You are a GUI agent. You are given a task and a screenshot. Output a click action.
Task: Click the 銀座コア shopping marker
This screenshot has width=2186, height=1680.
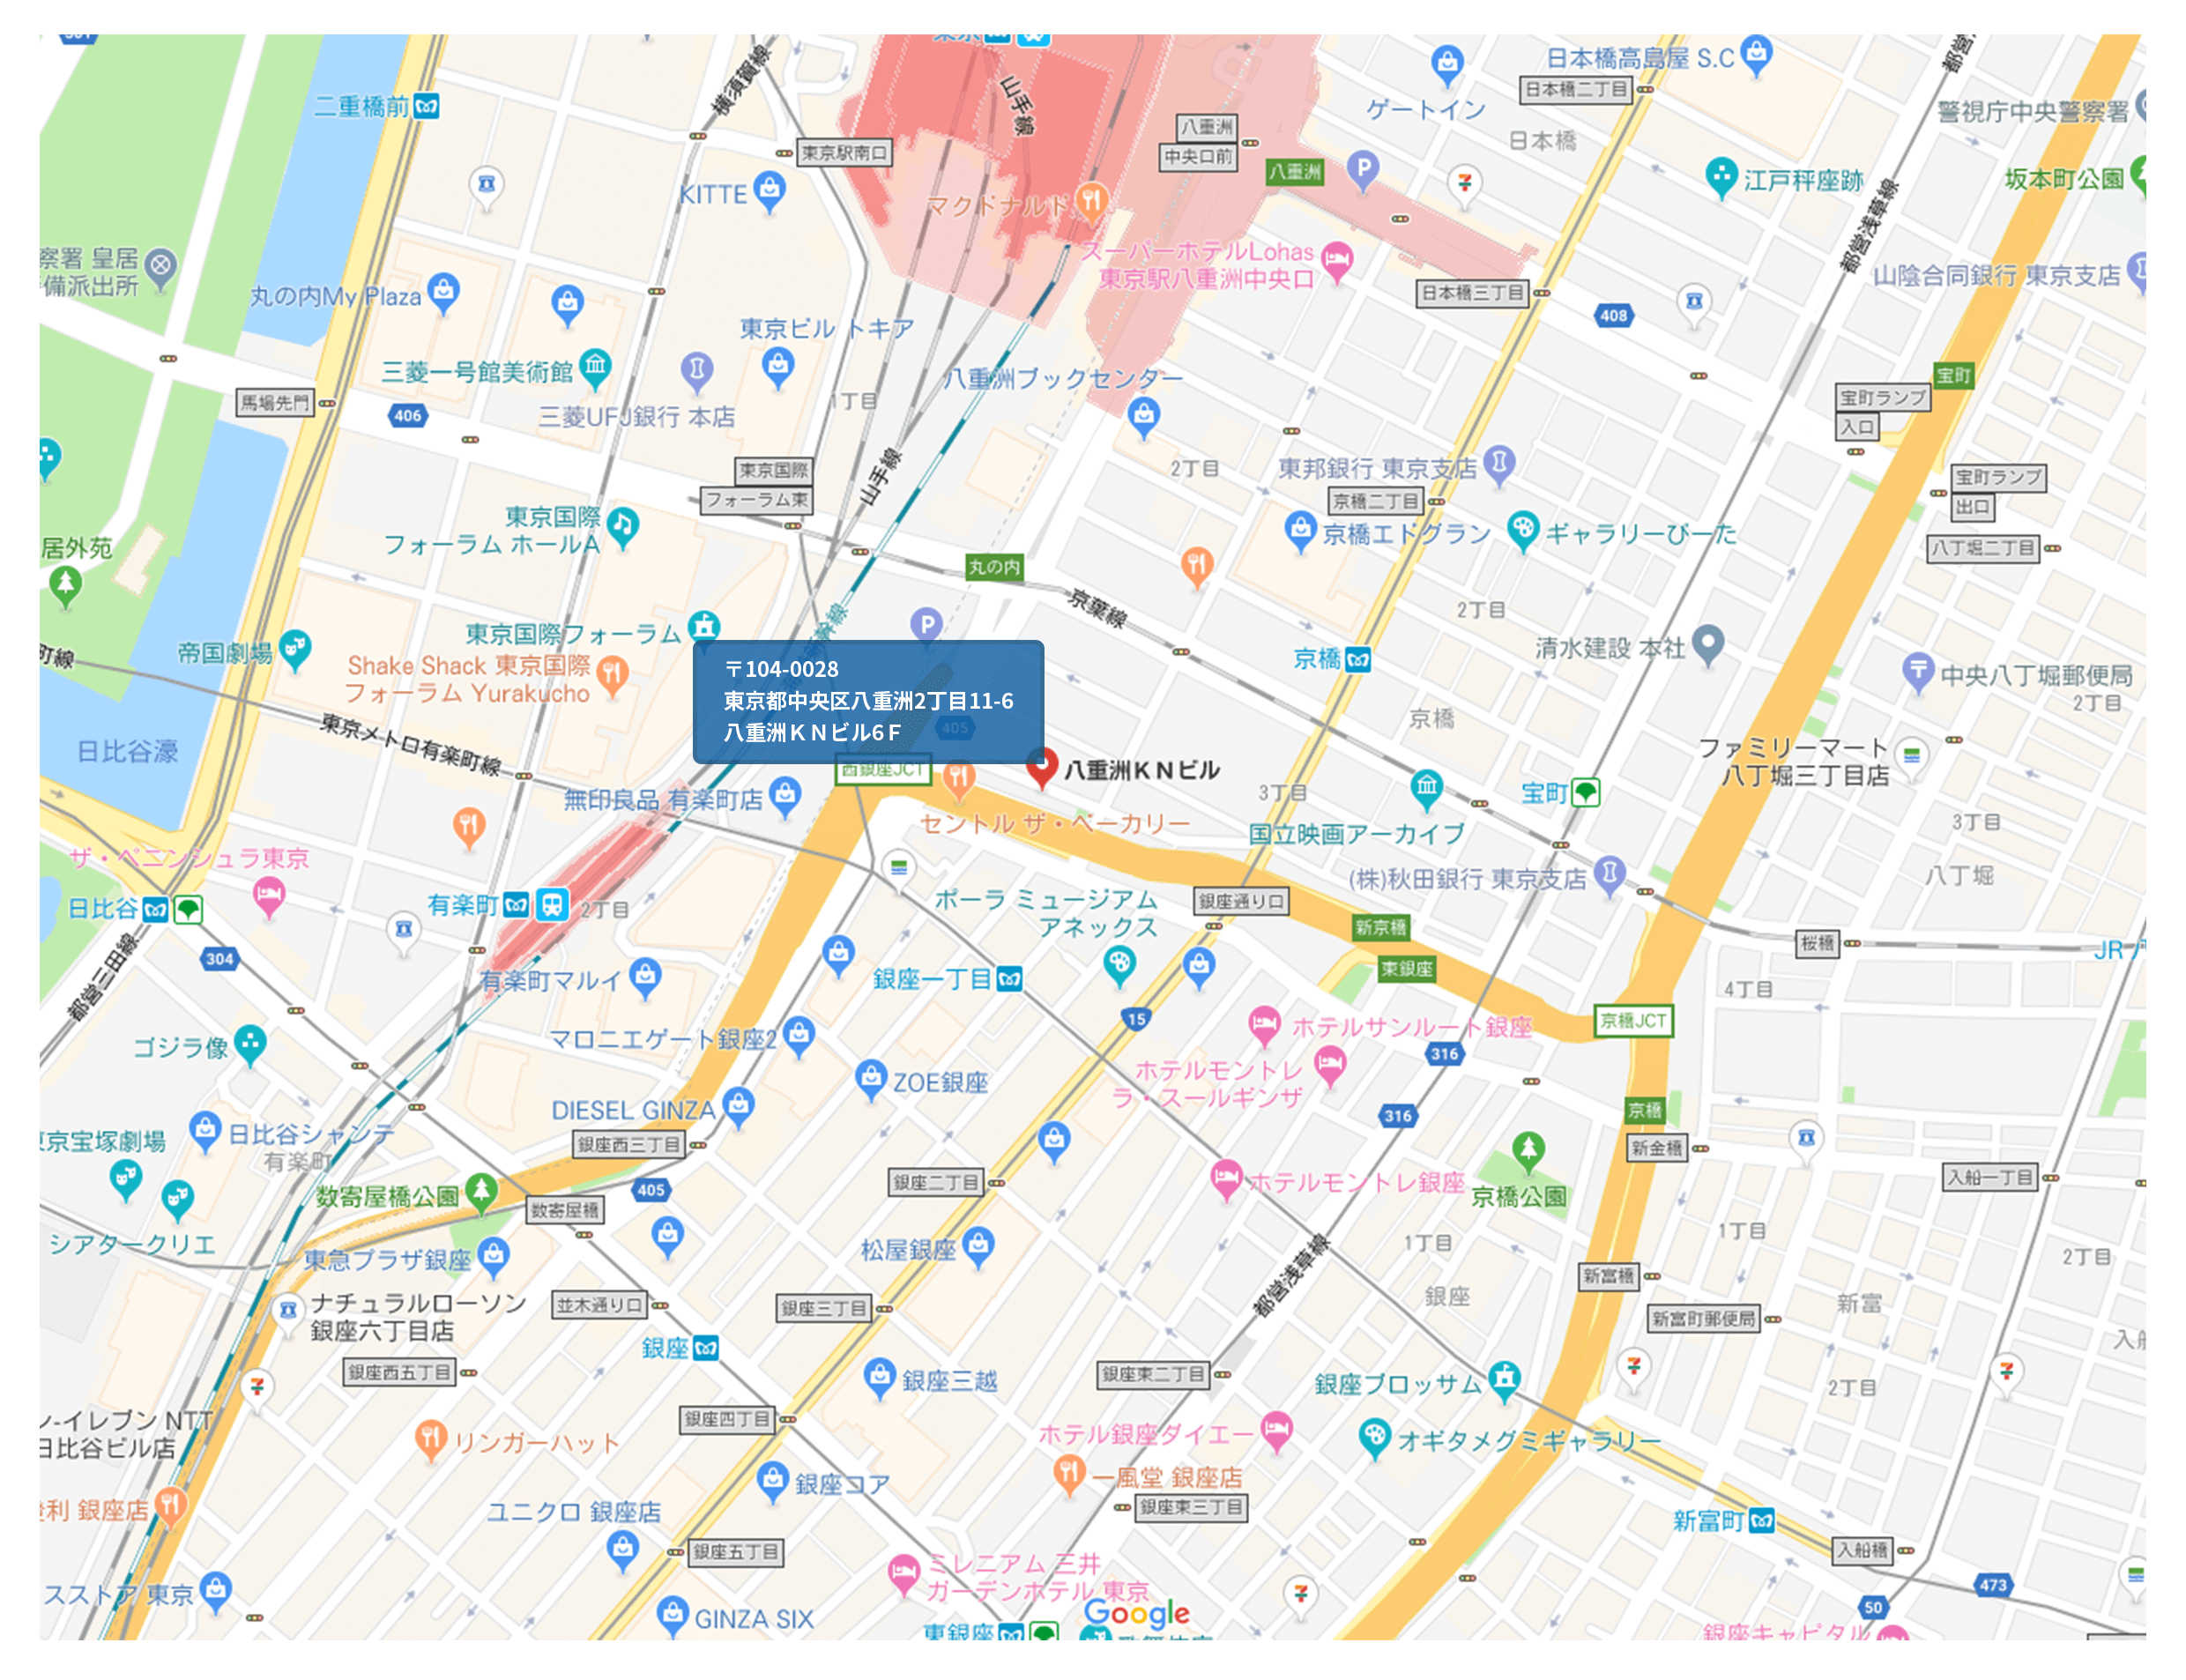click(x=772, y=1481)
